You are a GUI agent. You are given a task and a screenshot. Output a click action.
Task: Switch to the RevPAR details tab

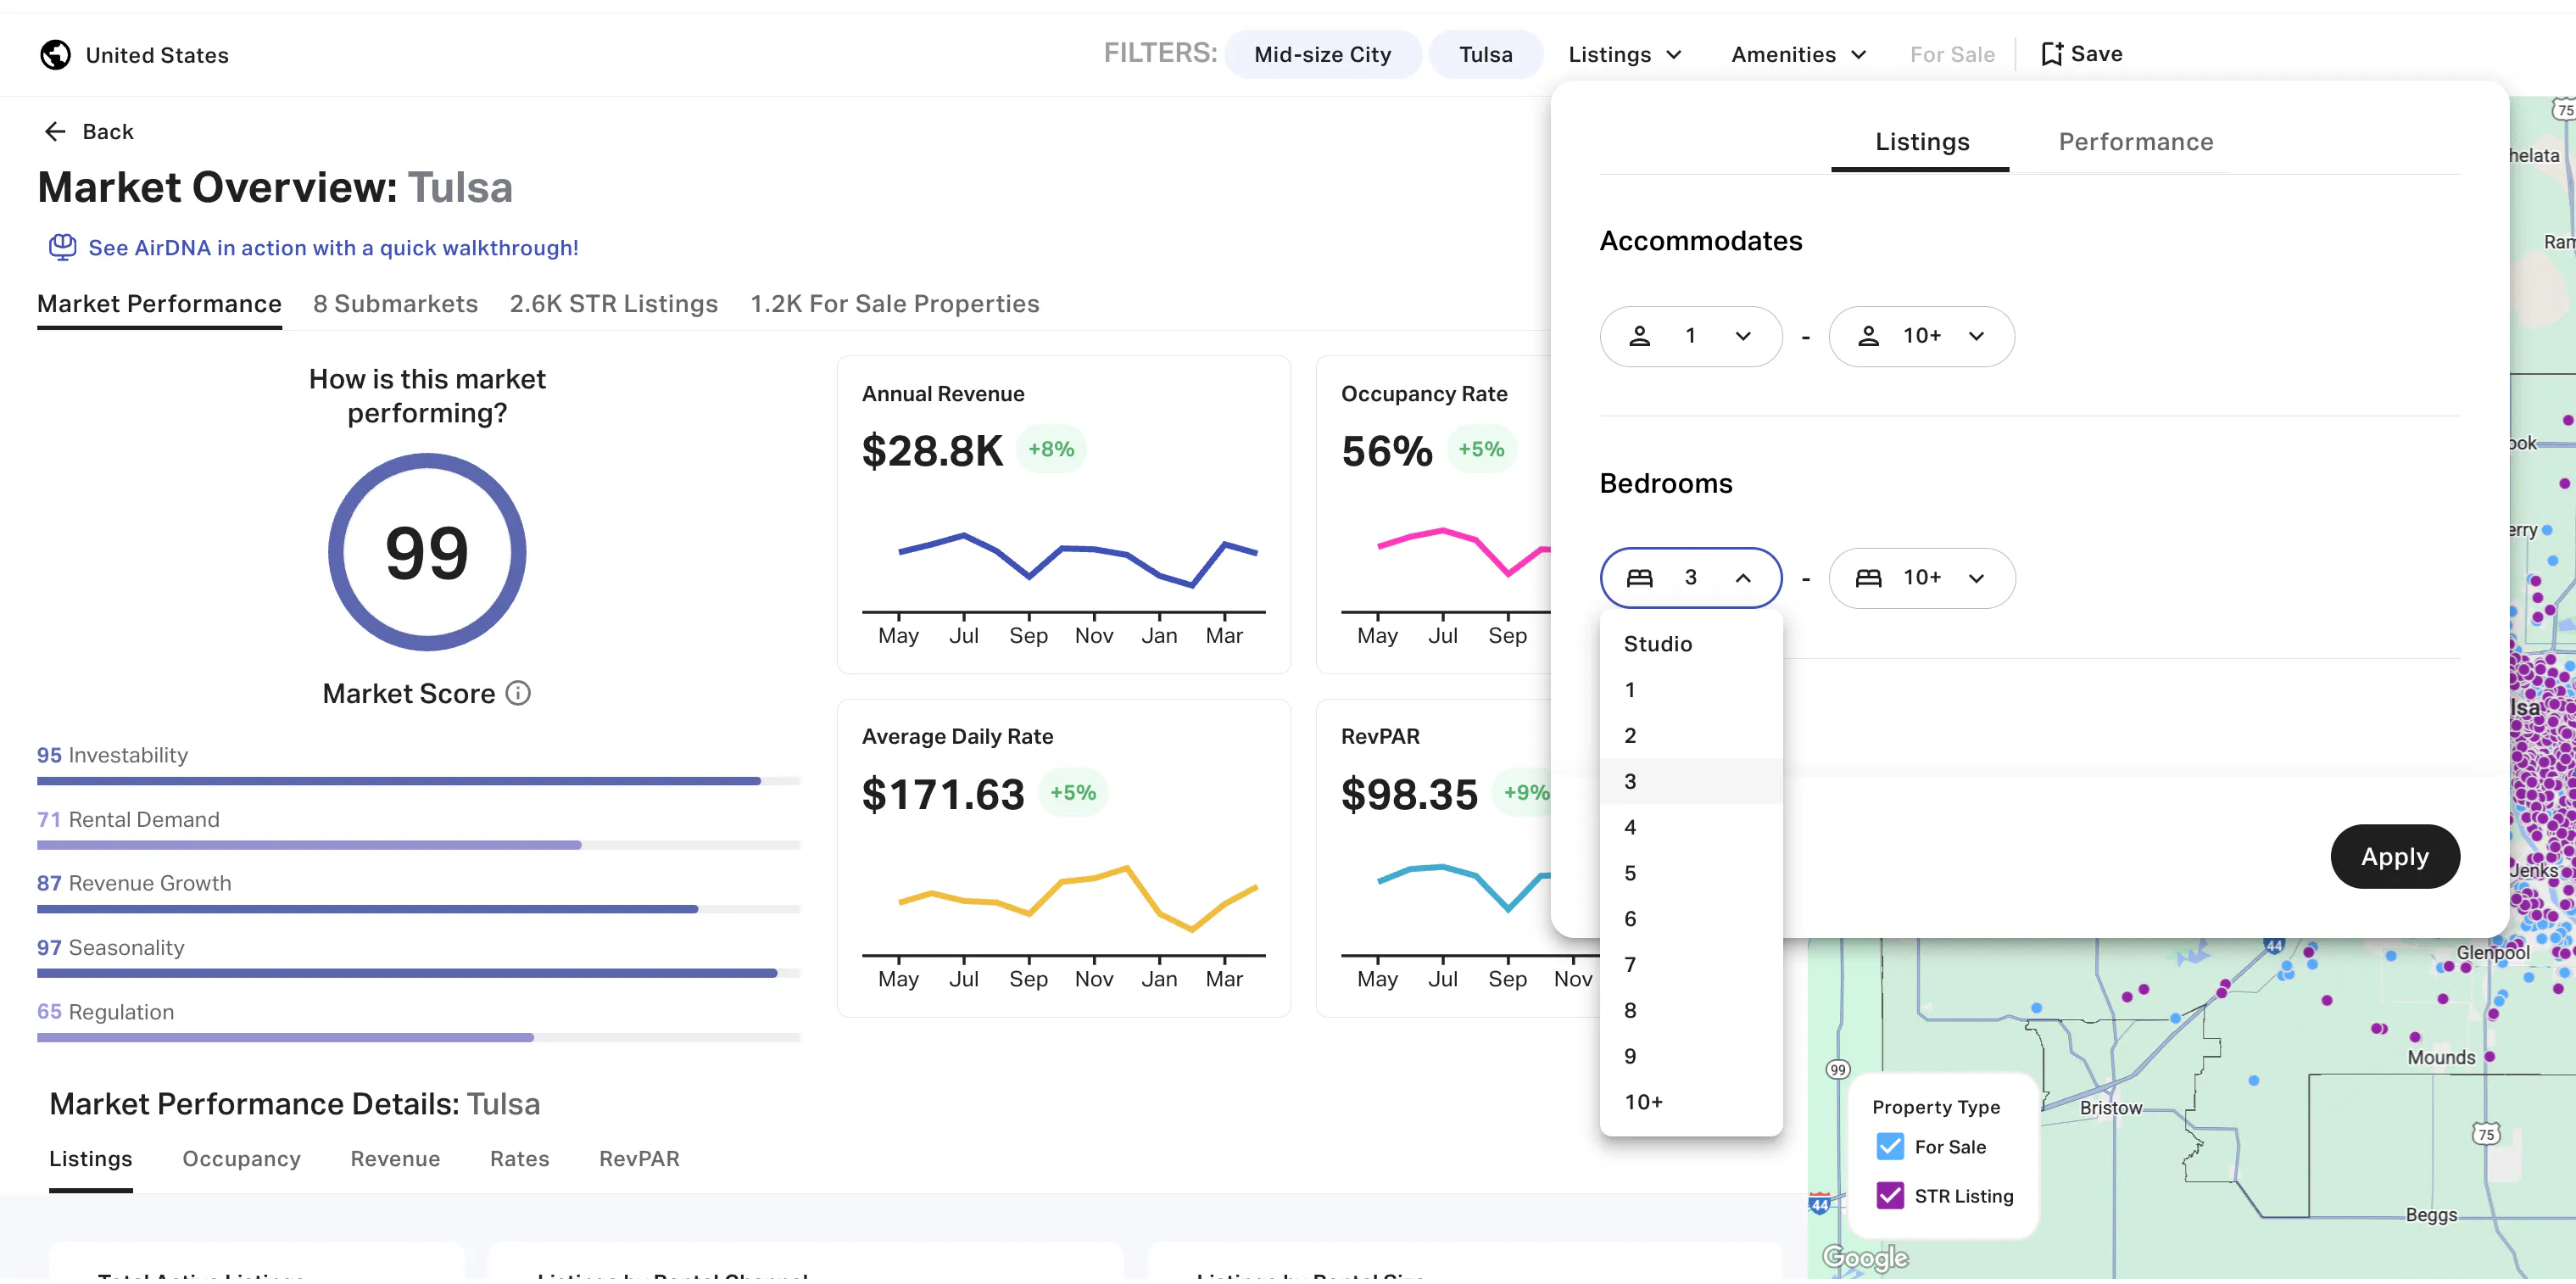tap(639, 1161)
